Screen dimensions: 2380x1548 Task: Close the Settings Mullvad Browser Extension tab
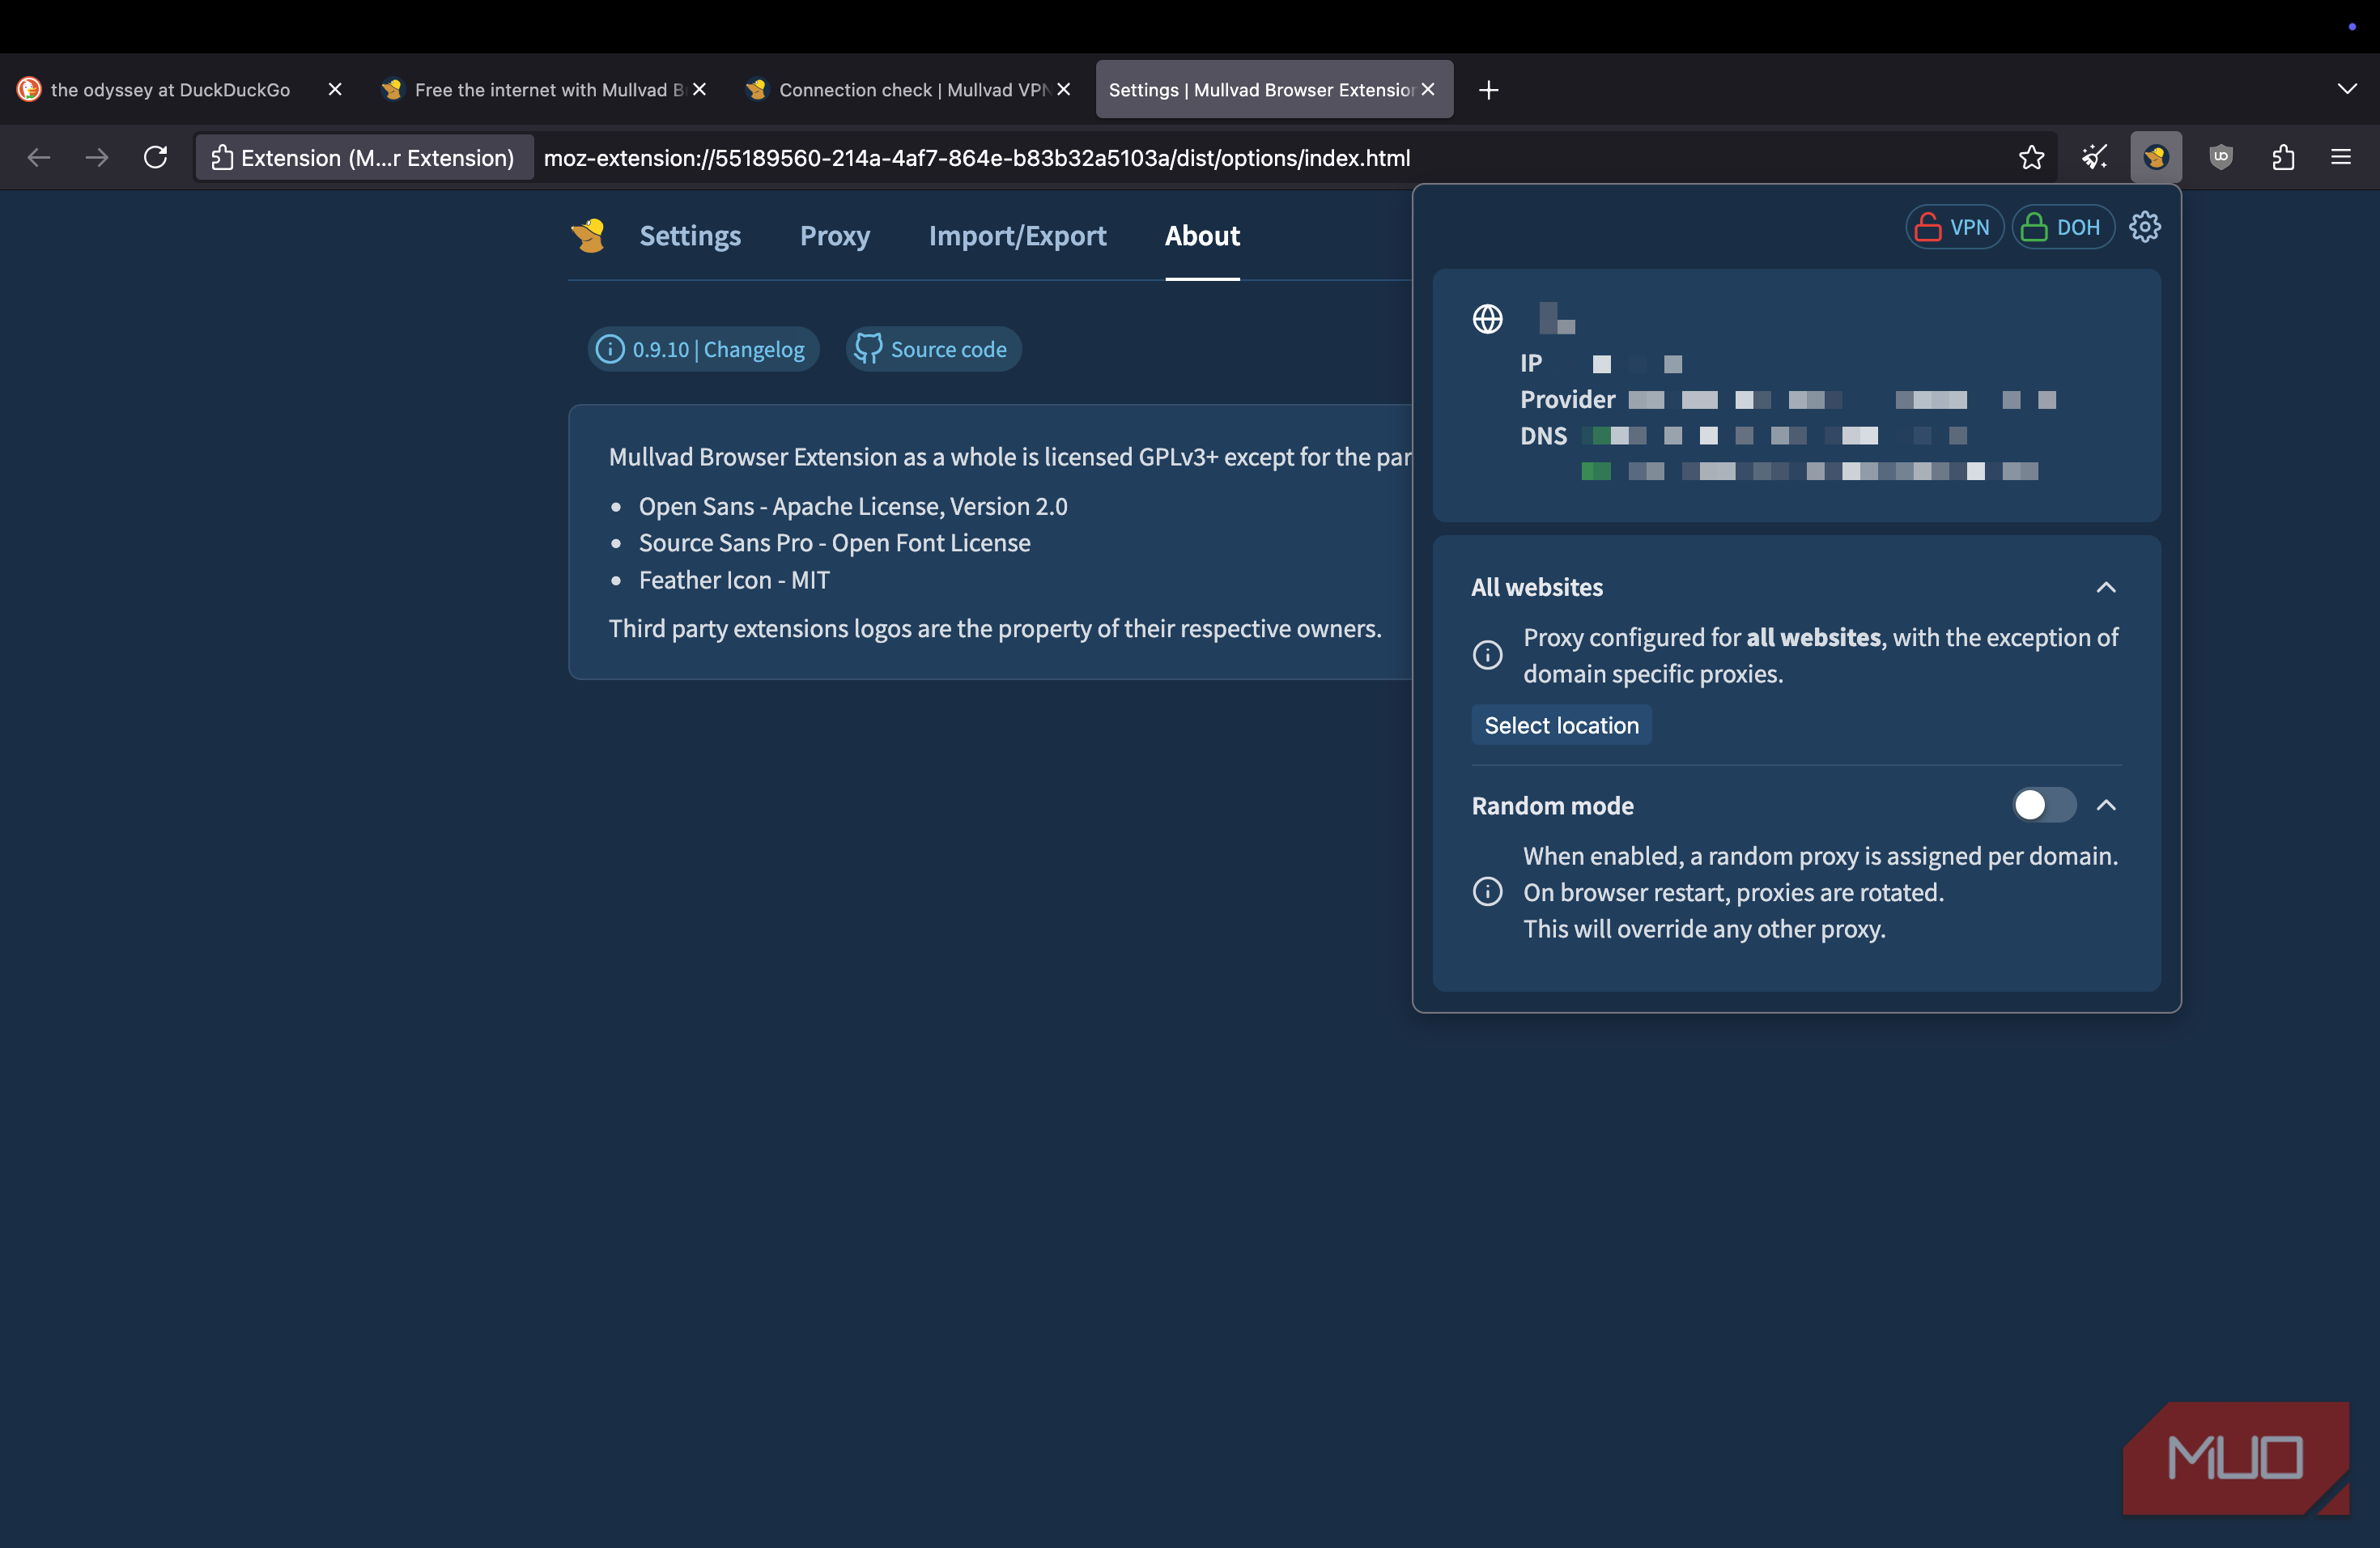pyautogui.click(x=1427, y=90)
